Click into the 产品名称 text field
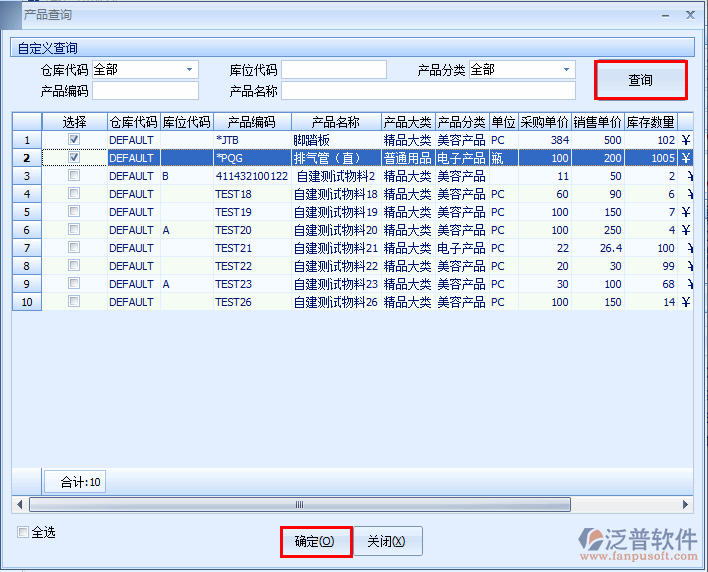708x572 pixels. [428, 91]
